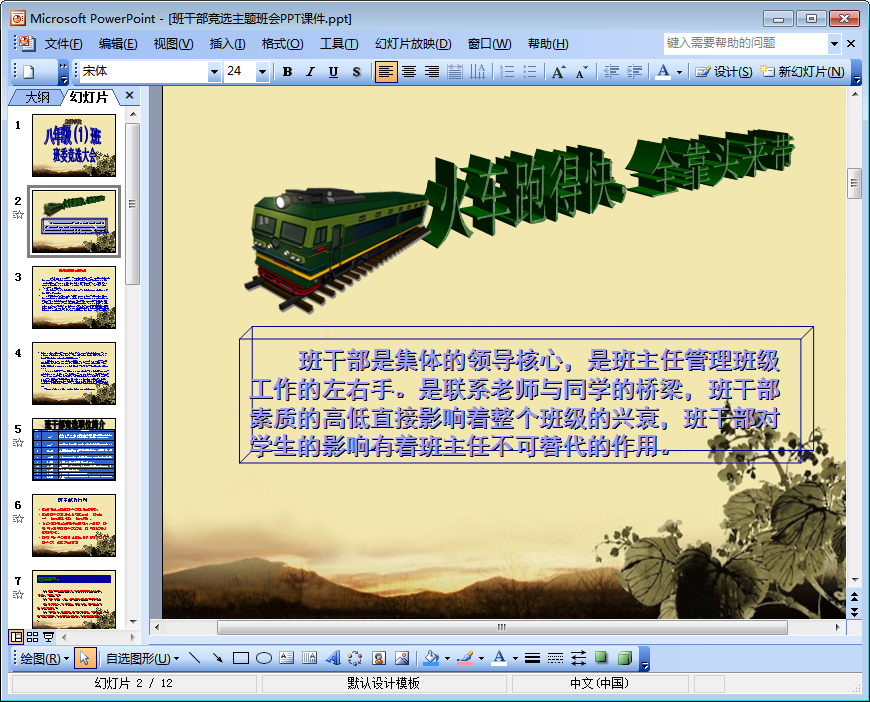This screenshot has height=702, width=870.
Task: Open the 插入 menu
Action: pyautogui.click(x=227, y=44)
